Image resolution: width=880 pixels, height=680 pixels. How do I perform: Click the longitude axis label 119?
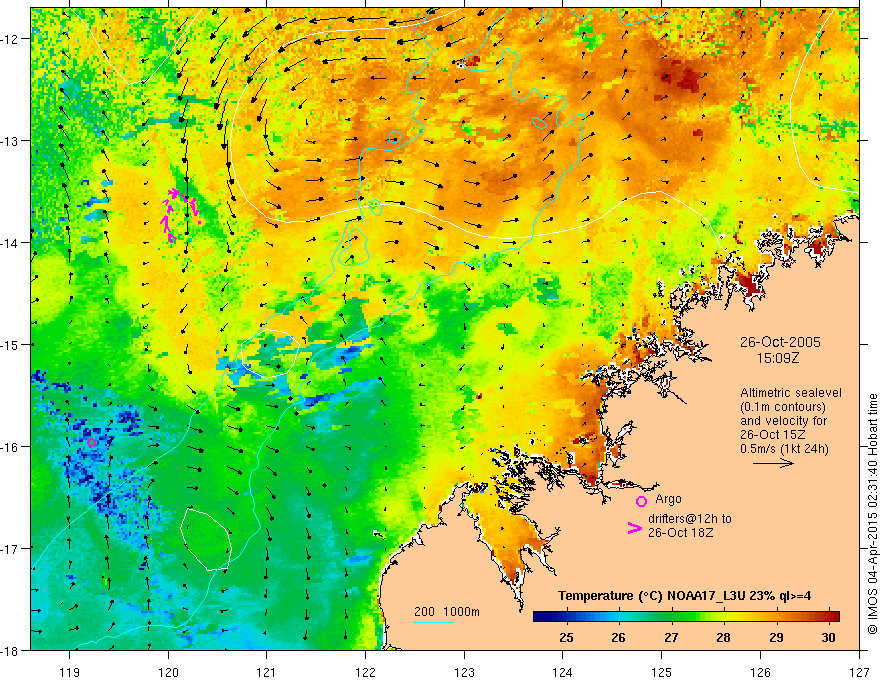70,672
